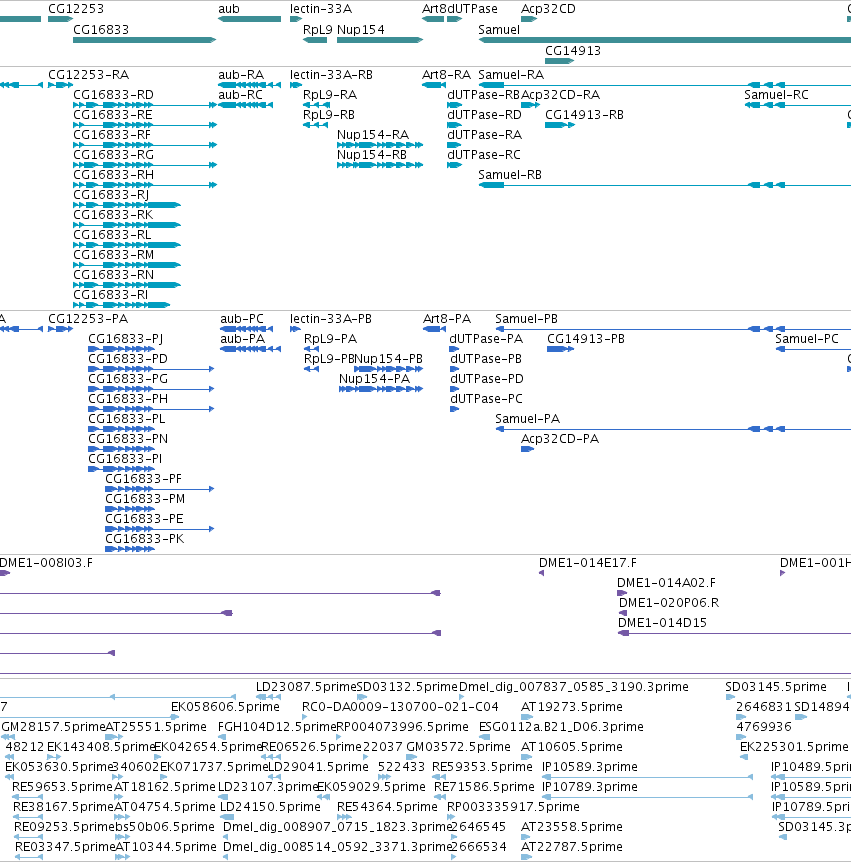Screen dimensions: 851x862
Task: Select the Nup154-RA transcript label
Action: click(373, 135)
